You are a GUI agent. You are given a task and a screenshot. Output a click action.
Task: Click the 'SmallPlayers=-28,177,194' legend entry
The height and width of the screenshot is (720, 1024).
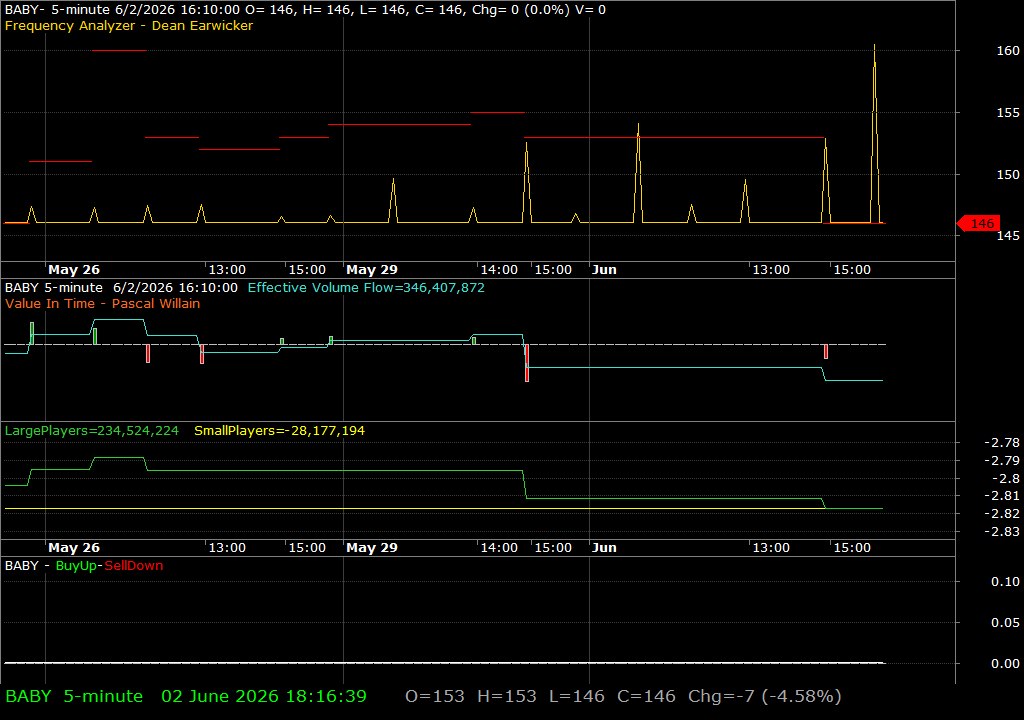point(280,431)
